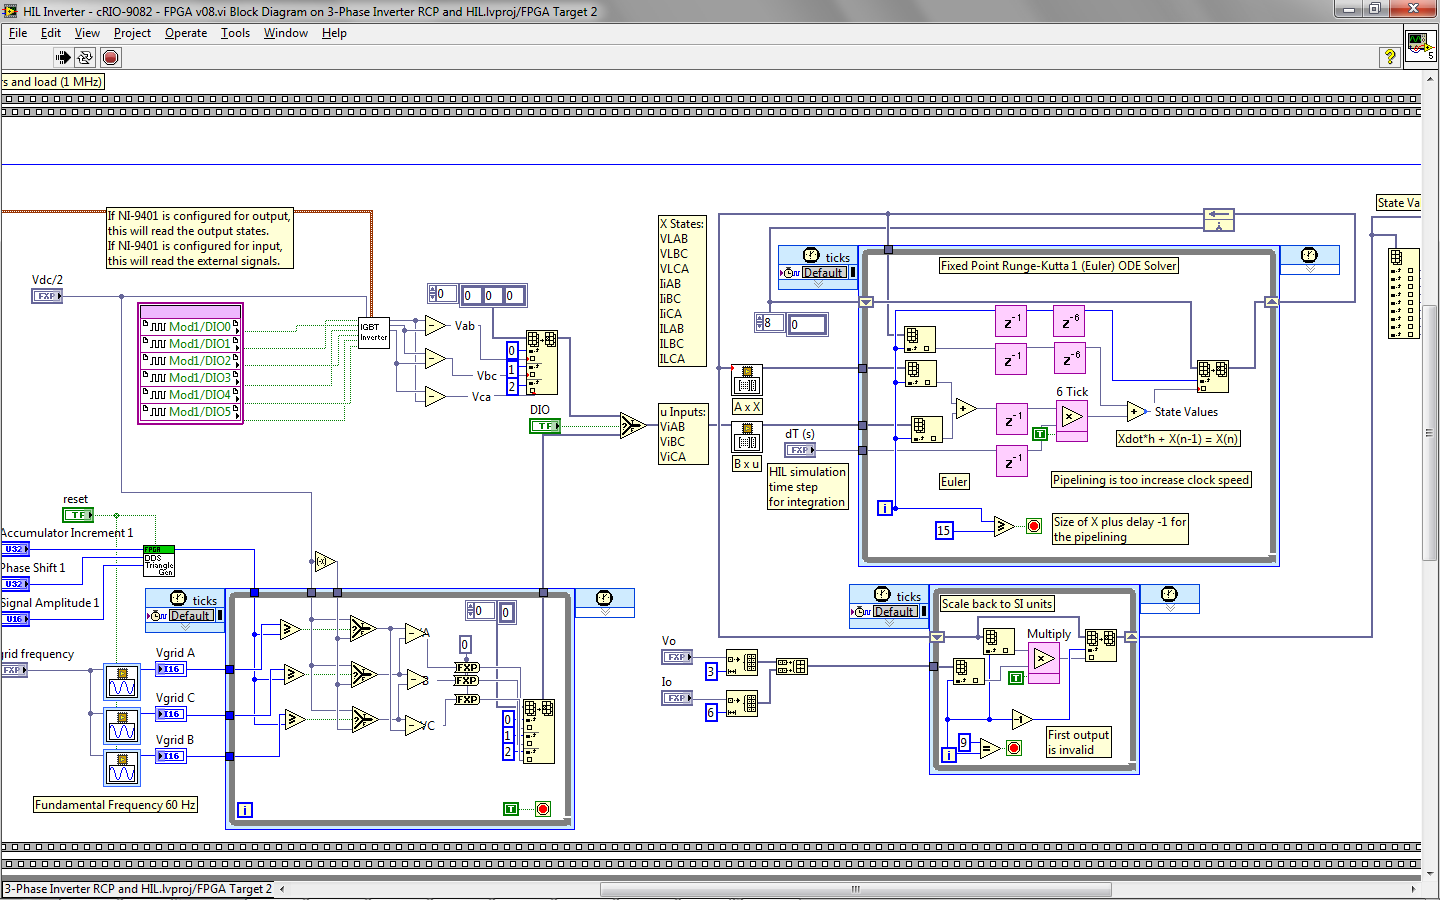Open the Project menu
1440x900 pixels.
tap(132, 33)
